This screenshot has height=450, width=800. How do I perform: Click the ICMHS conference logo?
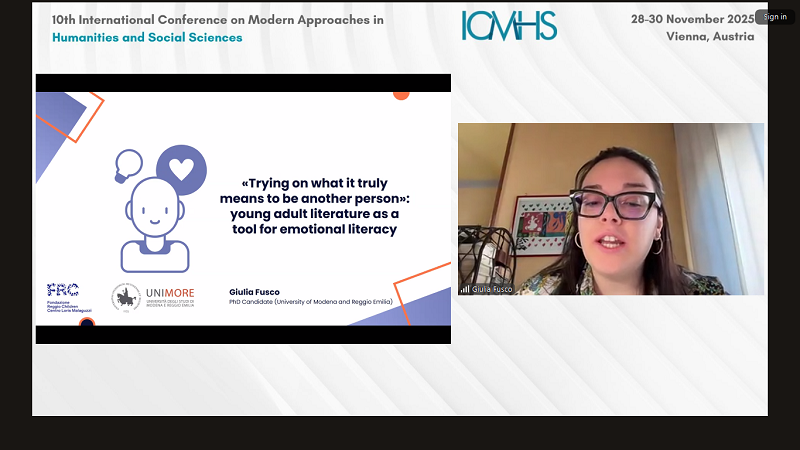click(509, 26)
